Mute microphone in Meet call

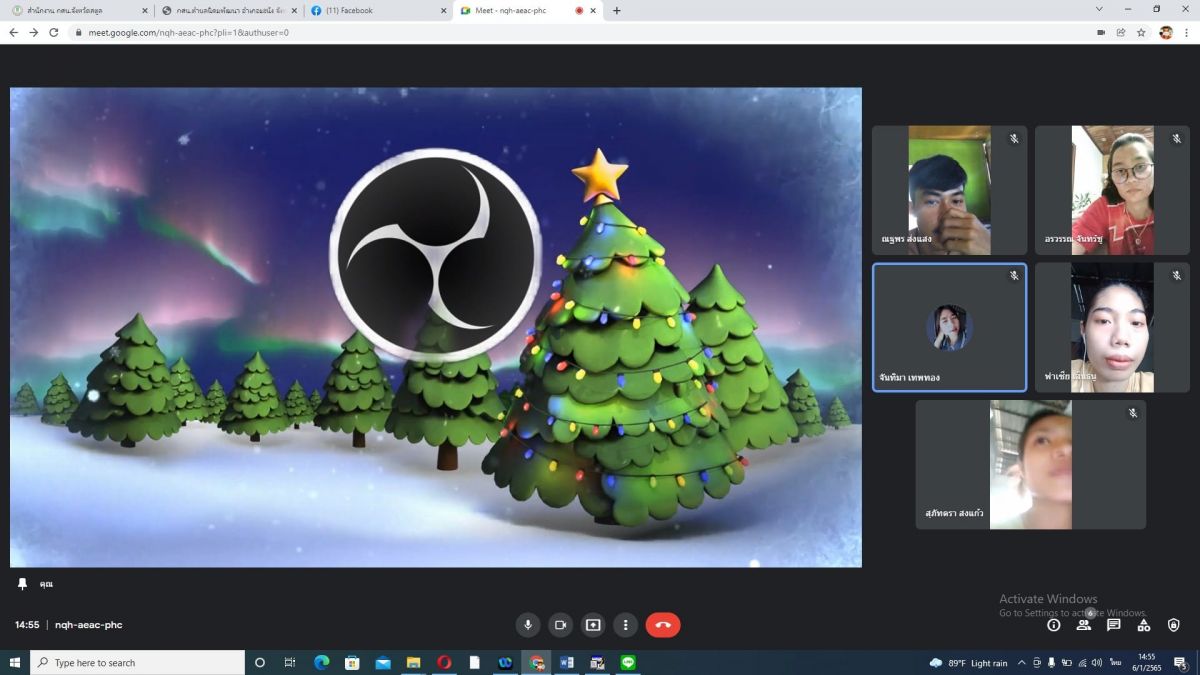[x=528, y=625]
